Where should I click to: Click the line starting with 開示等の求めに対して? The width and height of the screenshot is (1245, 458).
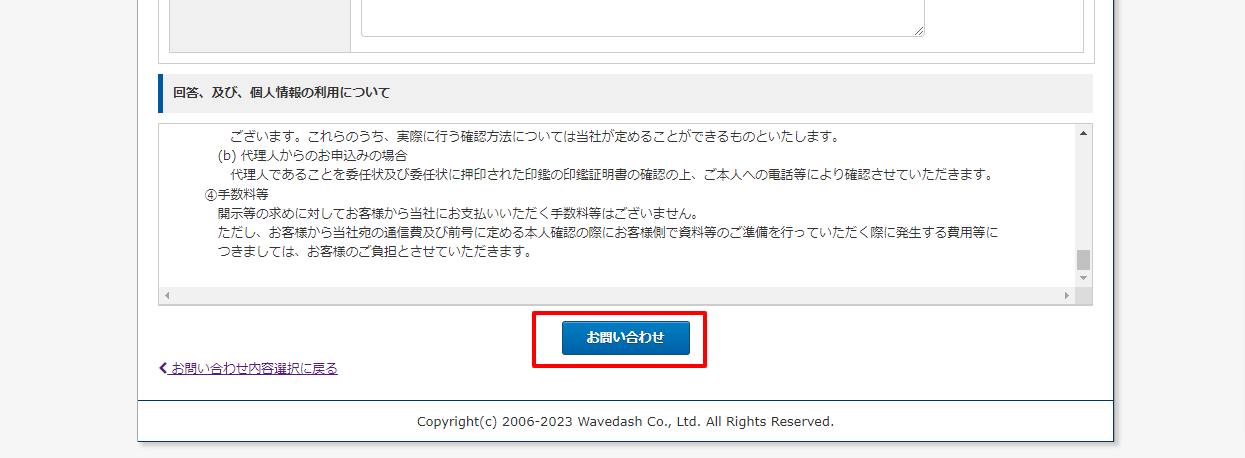coord(457,213)
